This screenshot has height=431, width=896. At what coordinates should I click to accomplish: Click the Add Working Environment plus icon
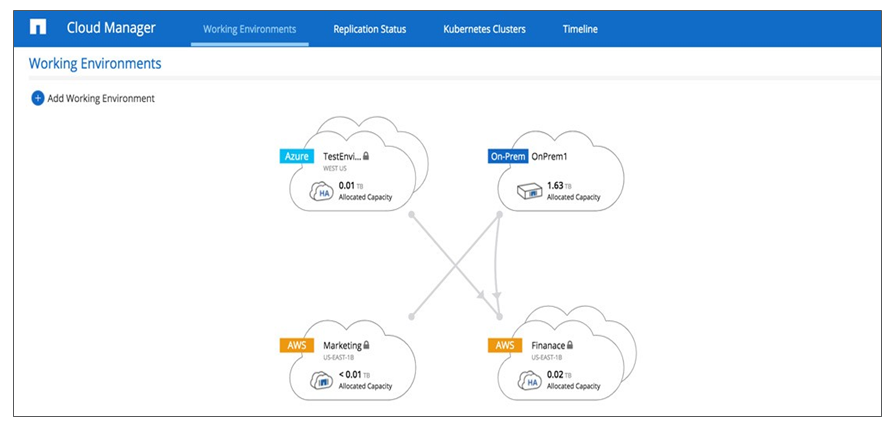click(x=37, y=98)
